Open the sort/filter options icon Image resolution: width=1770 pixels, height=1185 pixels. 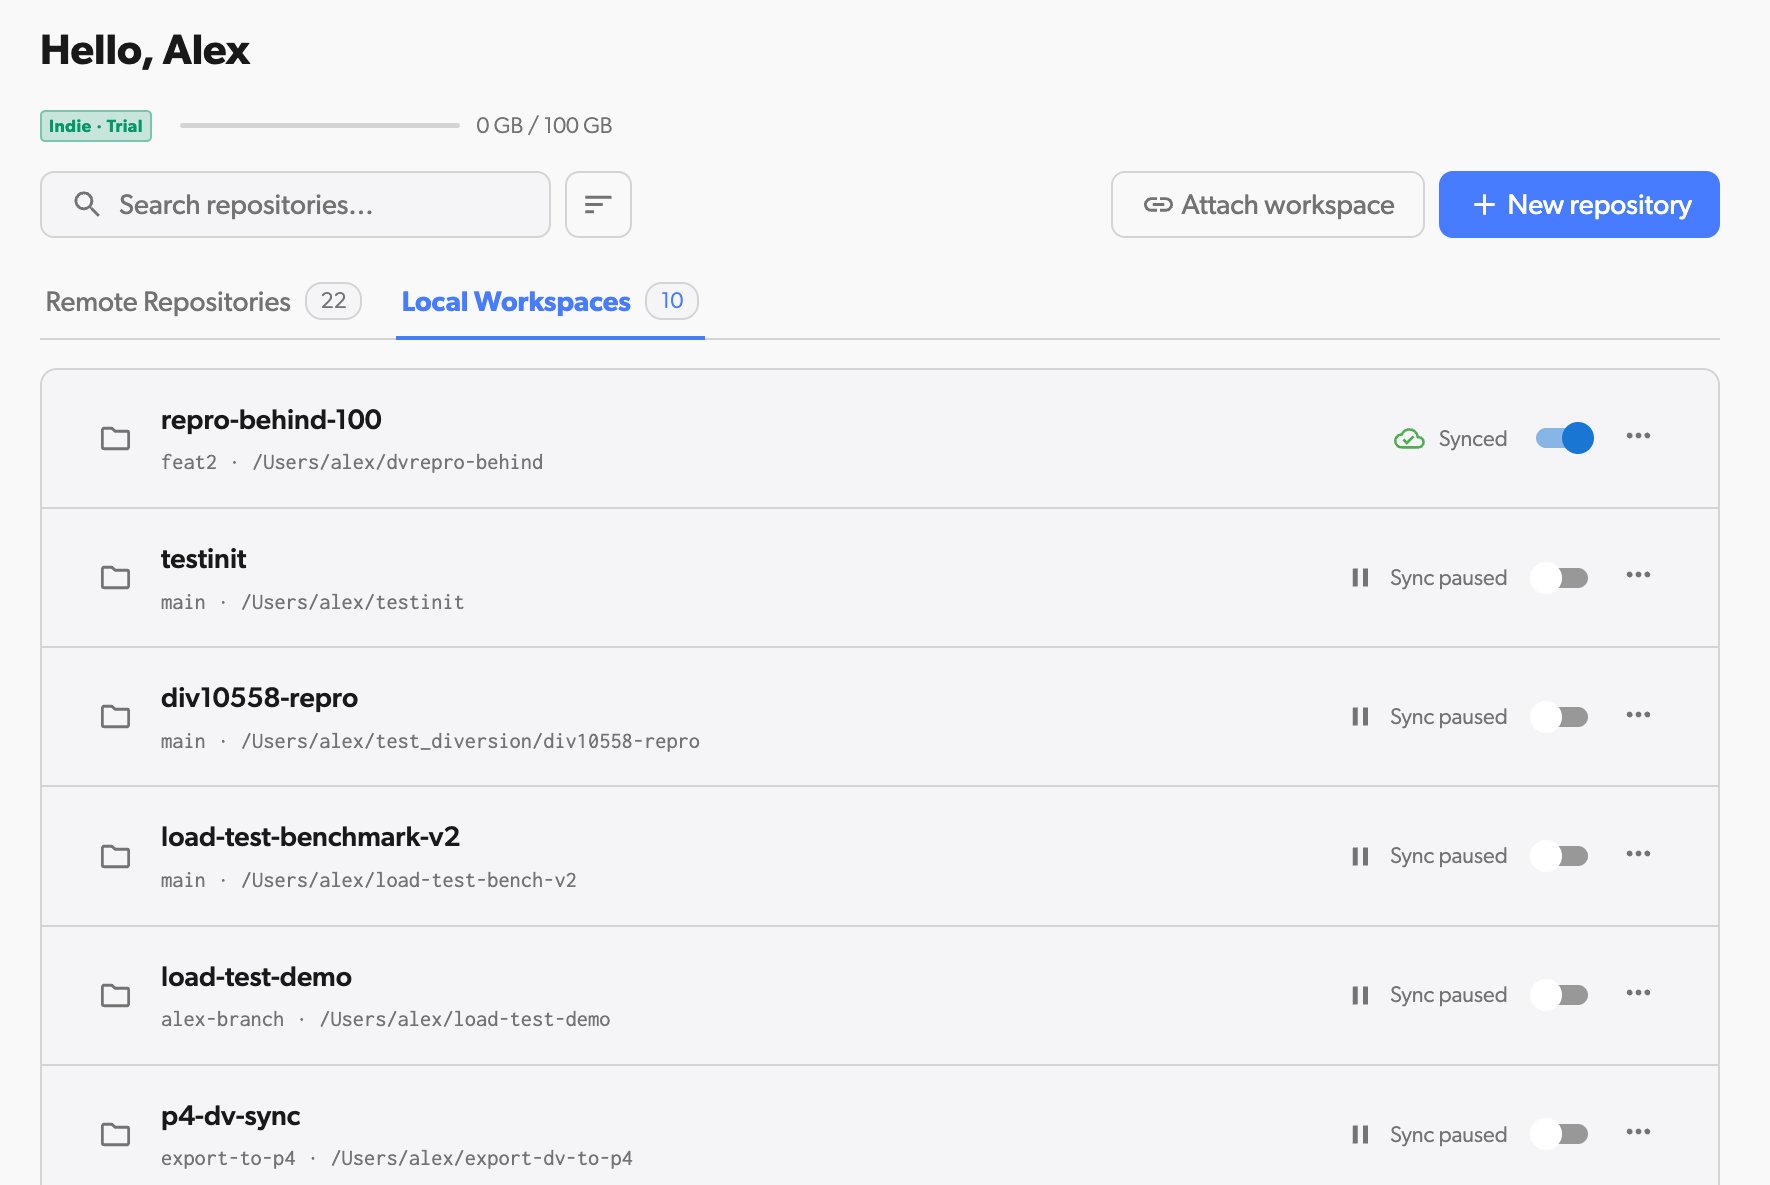click(598, 204)
